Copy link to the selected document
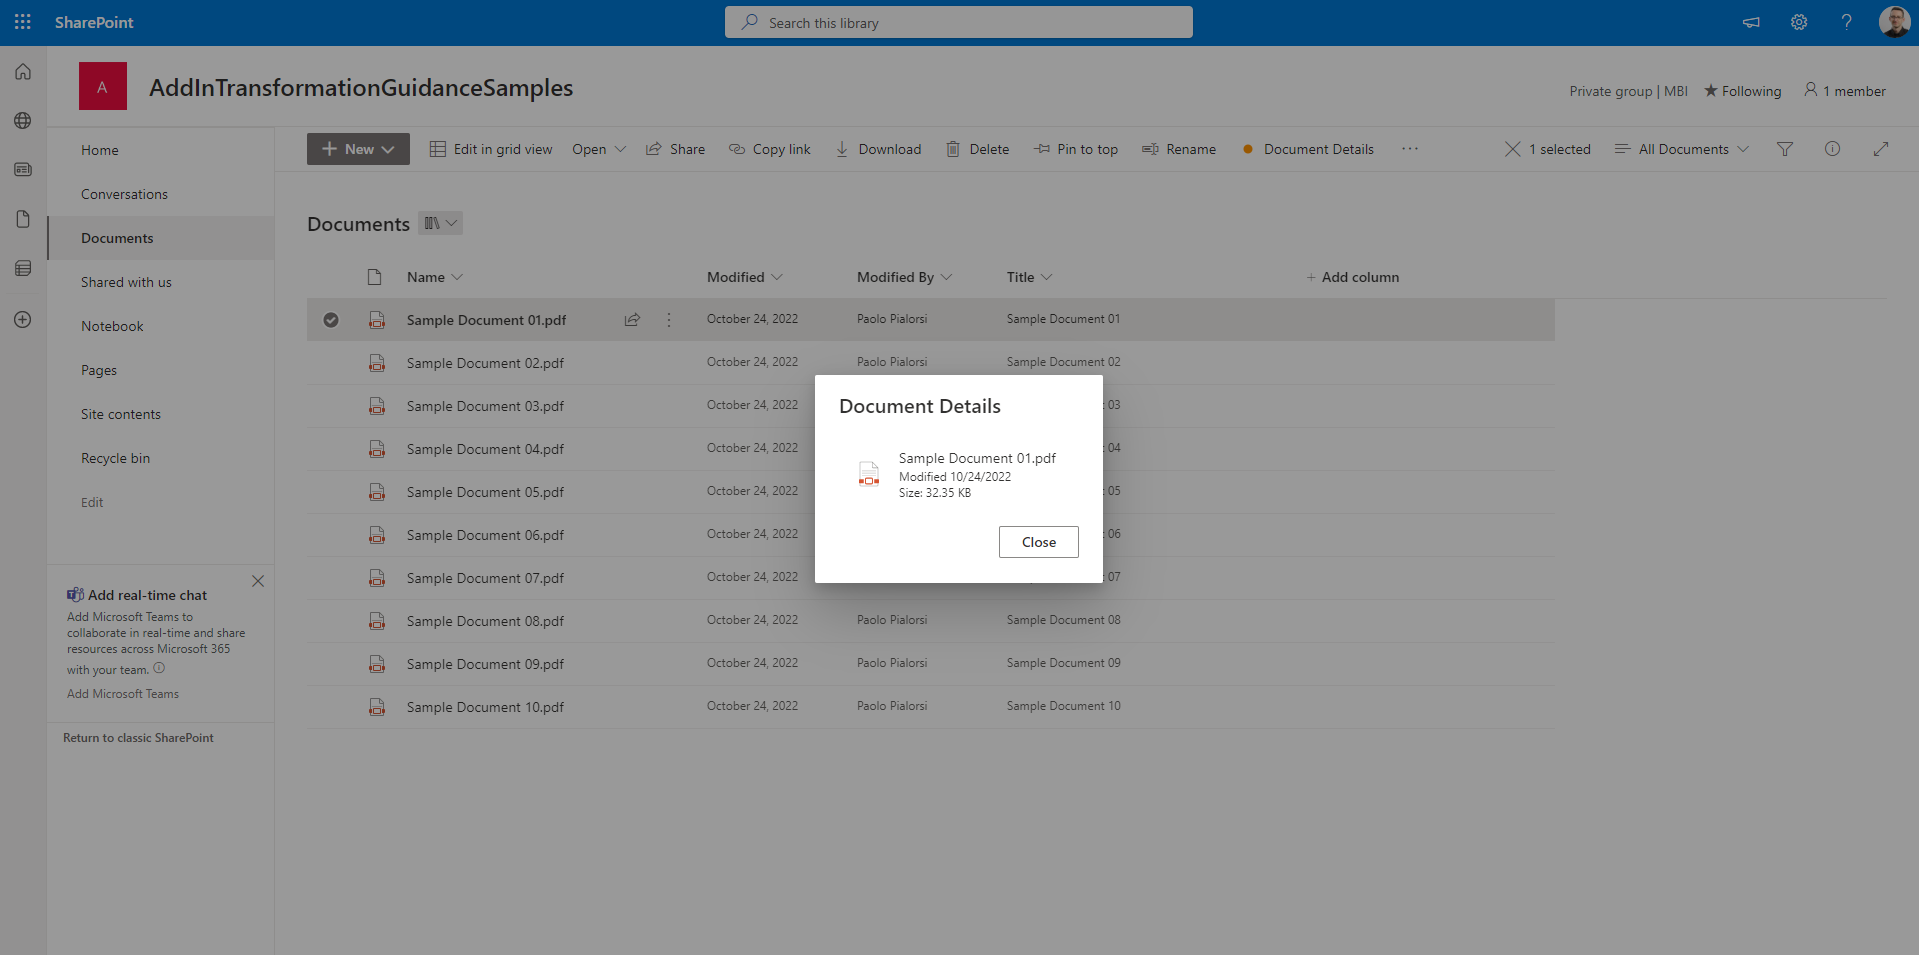This screenshot has width=1919, height=955. coord(769,149)
